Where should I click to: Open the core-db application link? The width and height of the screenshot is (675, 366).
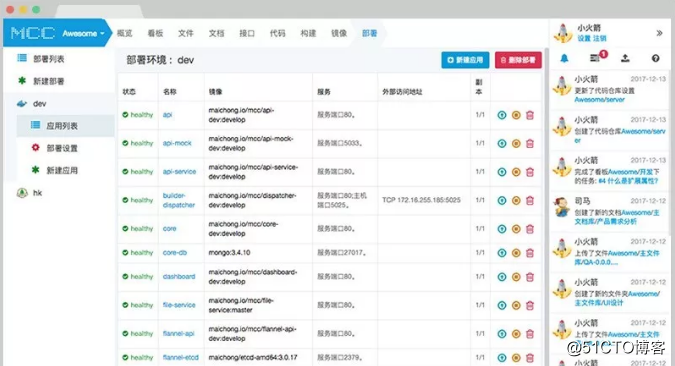pos(175,253)
